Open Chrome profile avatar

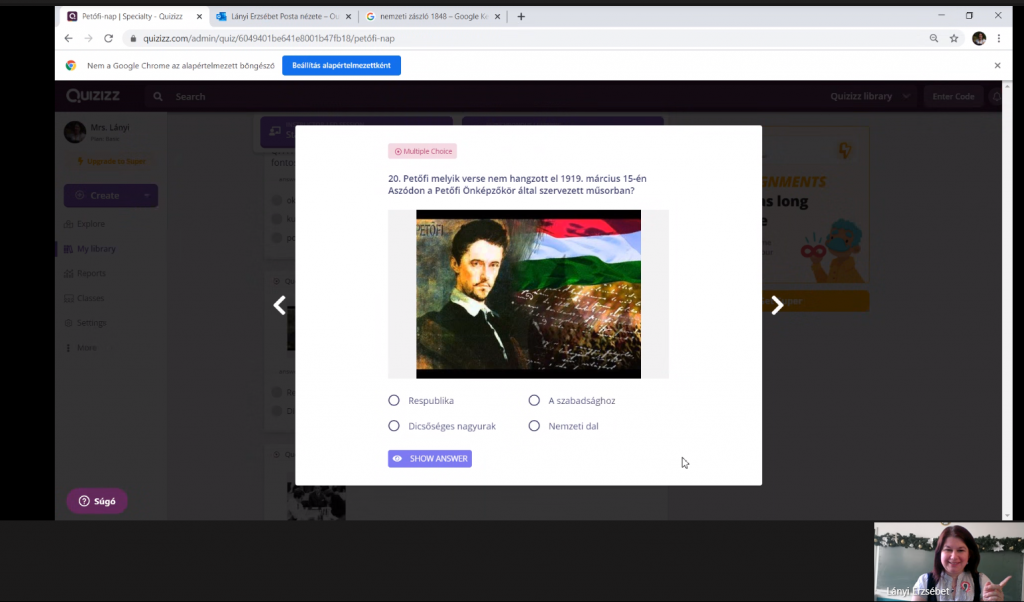pyautogui.click(x=978, y=39)
